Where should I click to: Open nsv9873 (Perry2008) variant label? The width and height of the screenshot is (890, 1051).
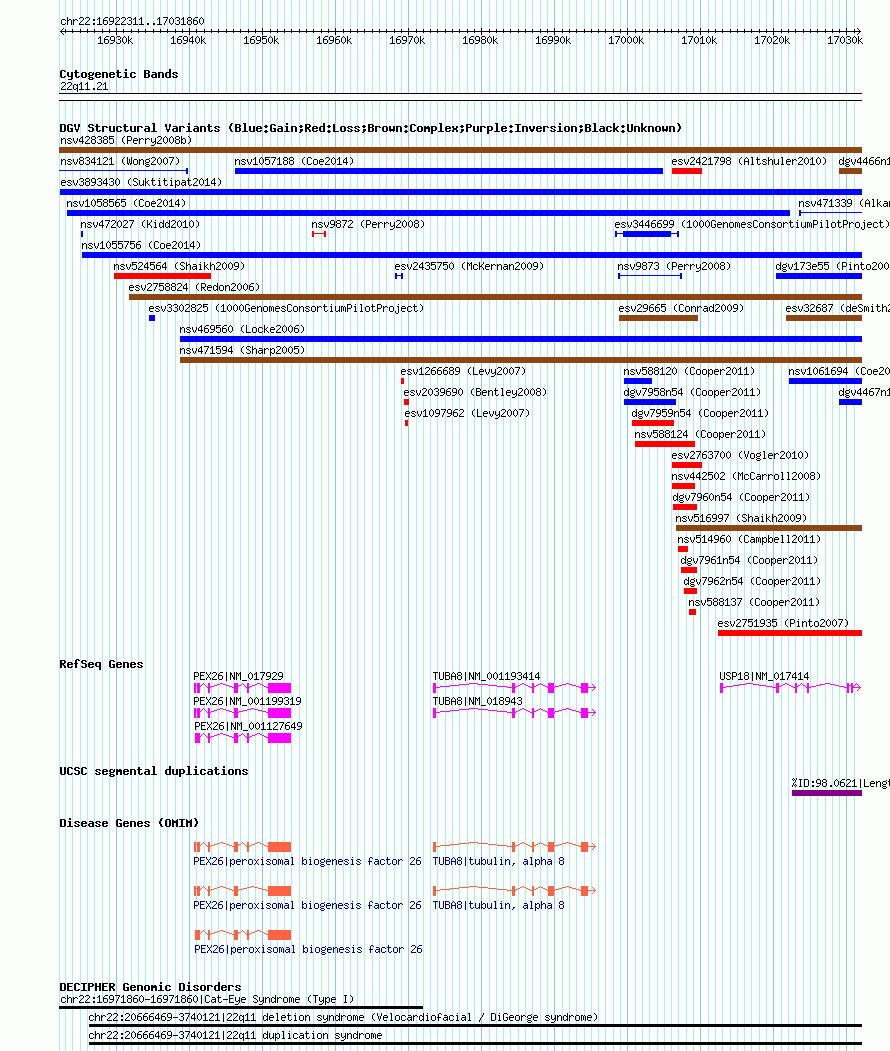tap(674, 266)
